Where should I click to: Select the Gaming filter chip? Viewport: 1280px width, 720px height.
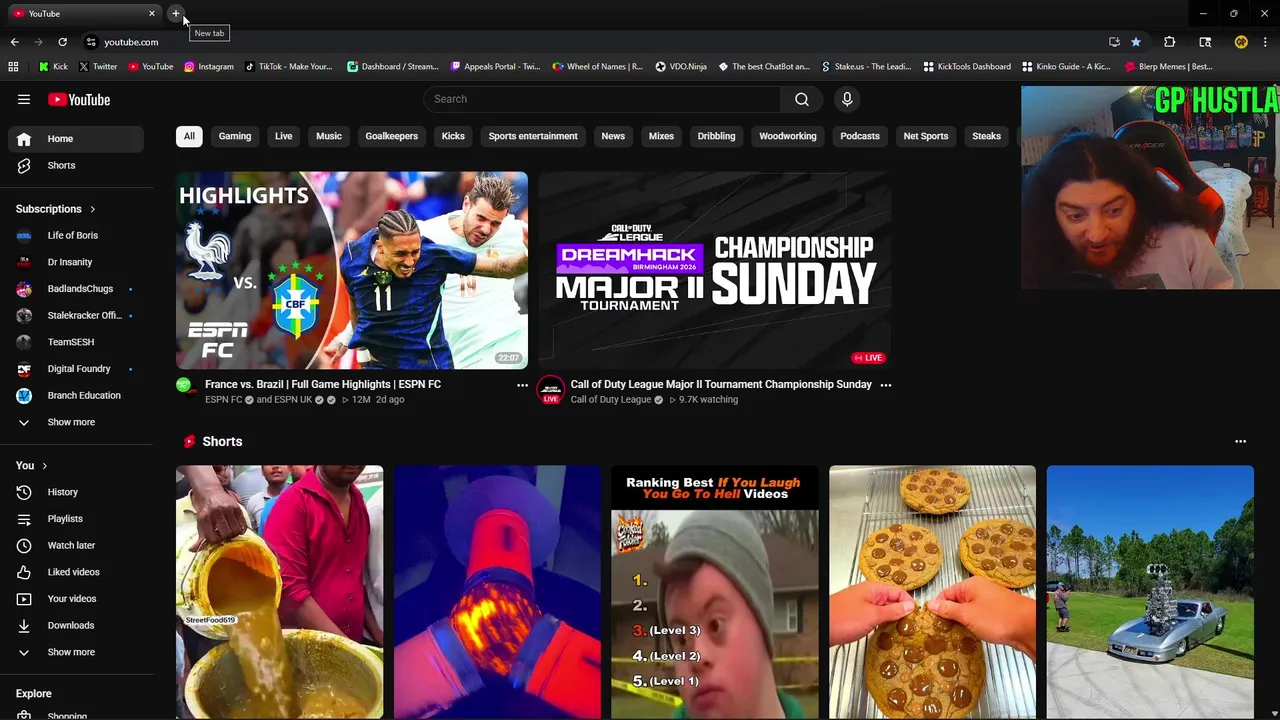235,136
